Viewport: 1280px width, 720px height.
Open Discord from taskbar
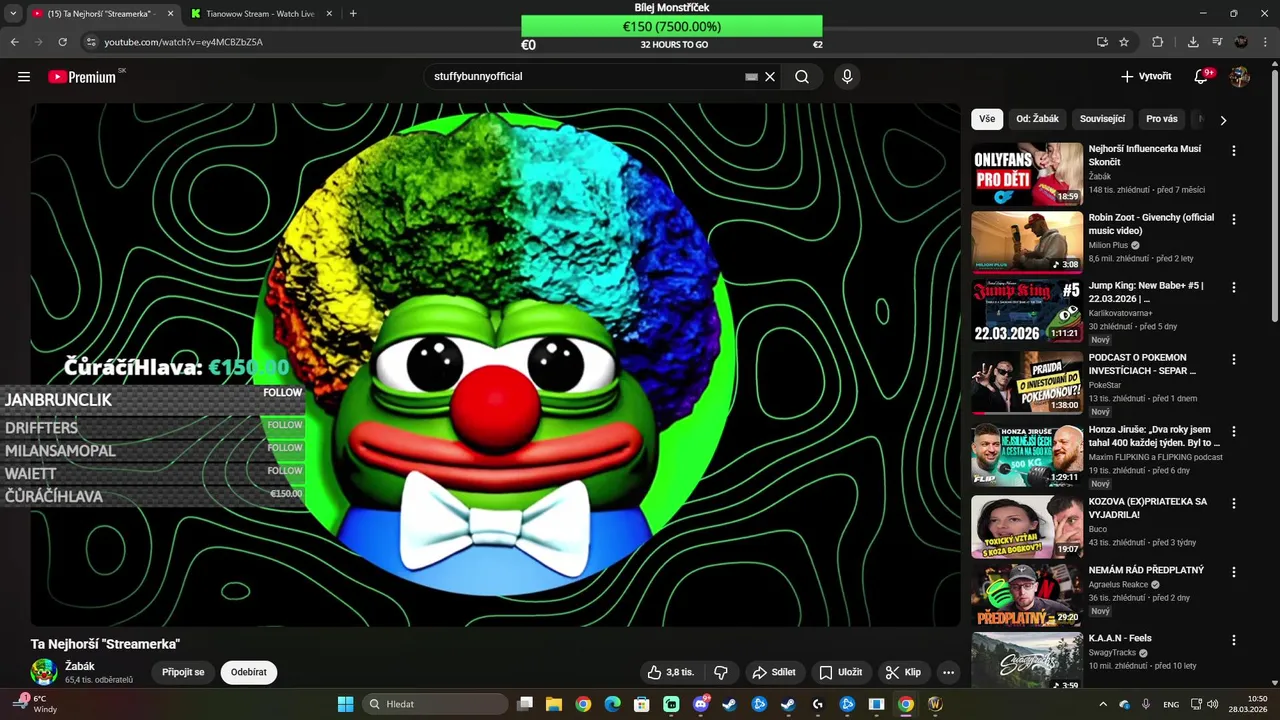(701, 704)
